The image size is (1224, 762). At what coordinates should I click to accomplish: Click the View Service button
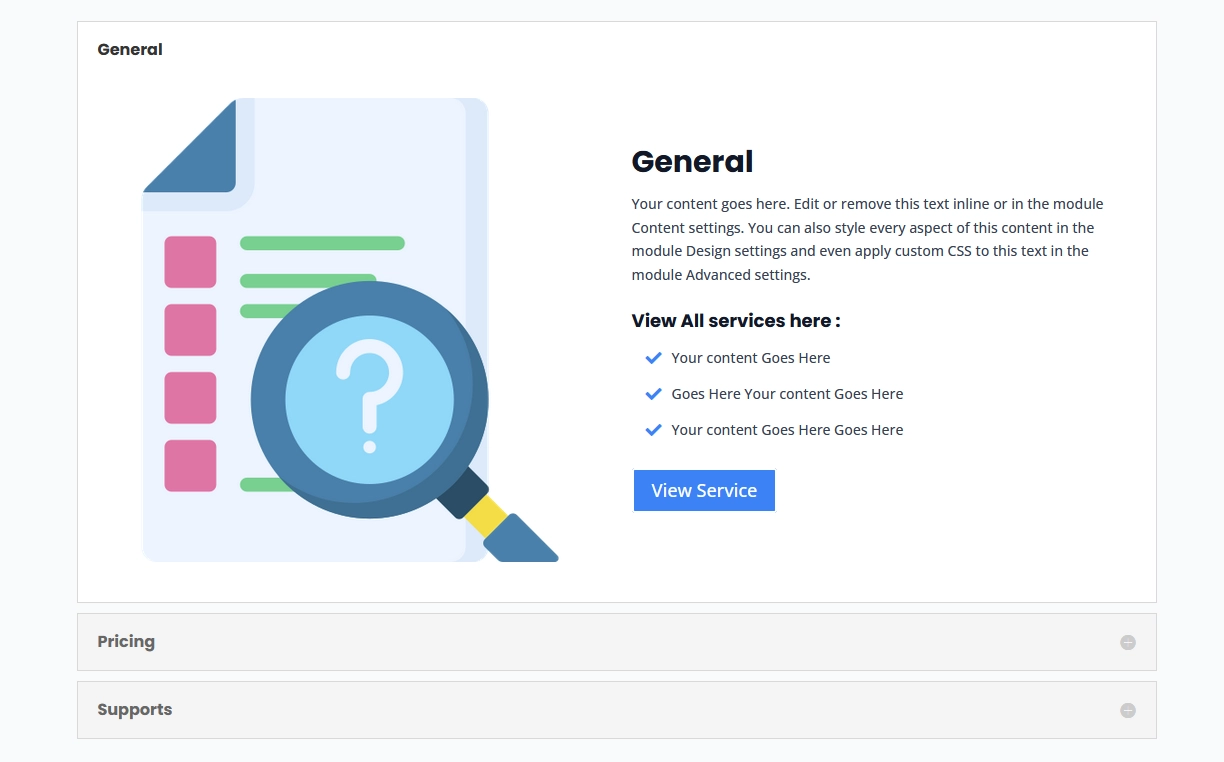pyautogui.click(x=704, y=490)
